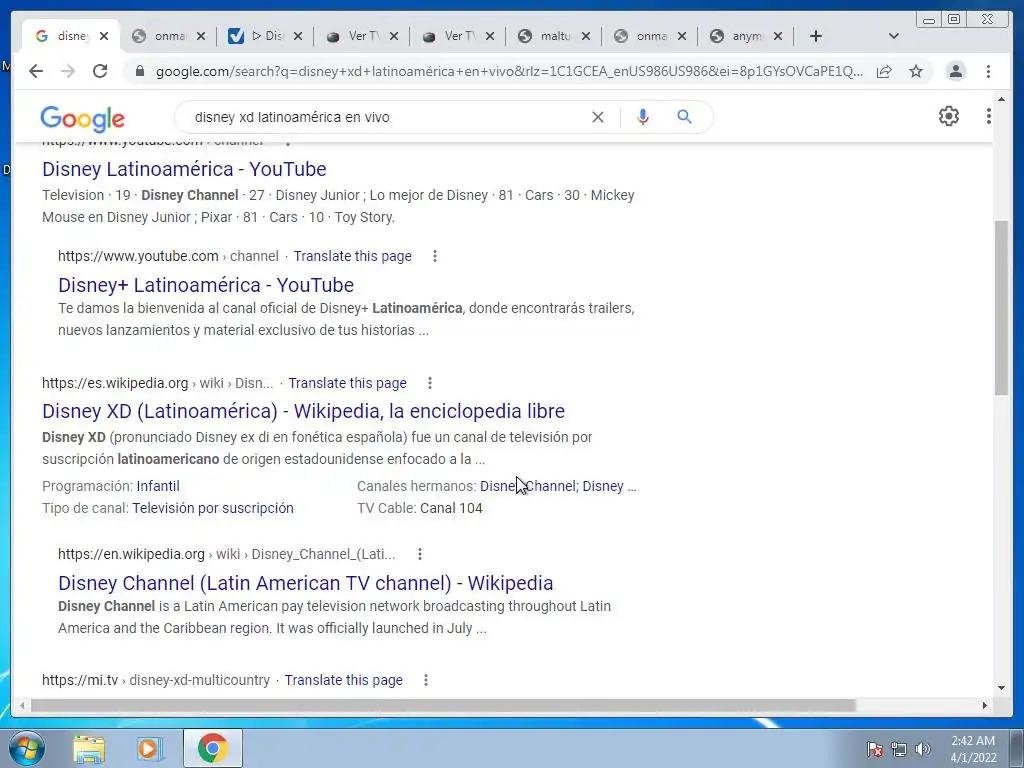
Task: Click the Chrome taskbar icon
Action: point(213,748)
